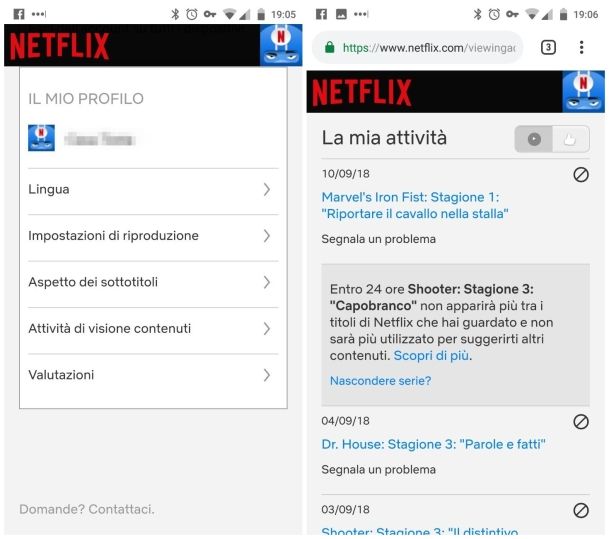Open the Lingua row
The image size is (609, 539).
(x=153, y=190)
